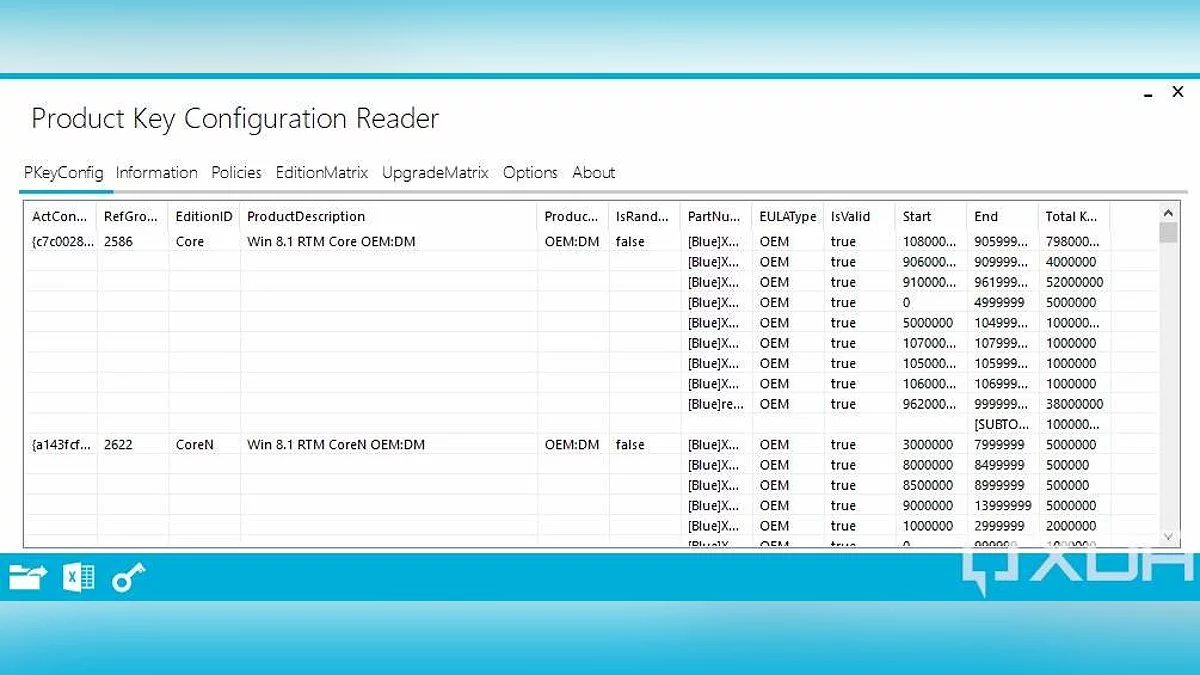Select the Total value 2000000
1200x675 pixels.
[x=1071, y=526]
